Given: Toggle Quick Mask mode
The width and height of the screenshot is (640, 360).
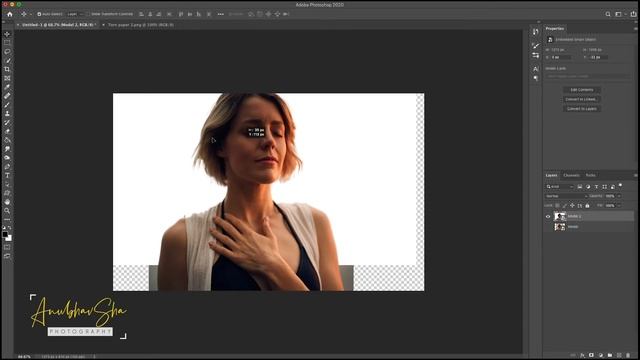Looking at the screenshot, I should [7, 247].
